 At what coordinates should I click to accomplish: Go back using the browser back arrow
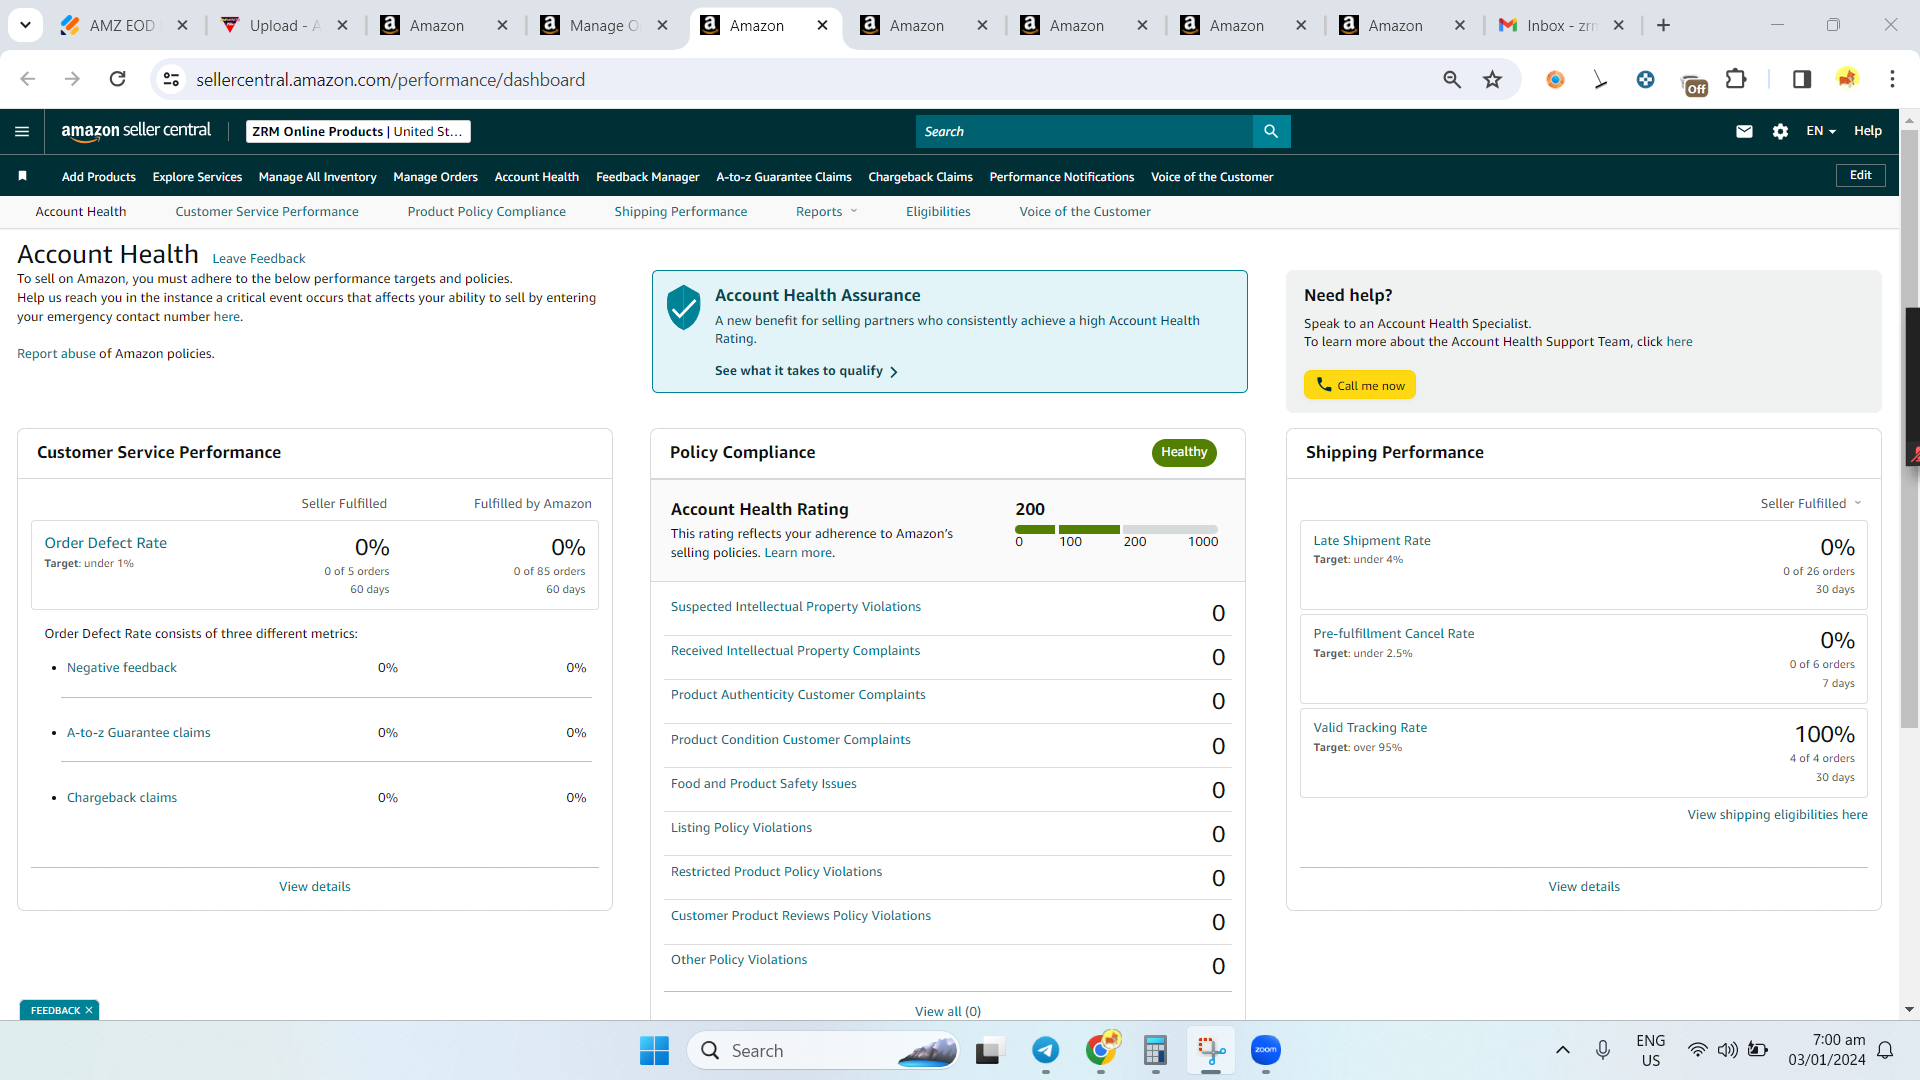[28, 79]
